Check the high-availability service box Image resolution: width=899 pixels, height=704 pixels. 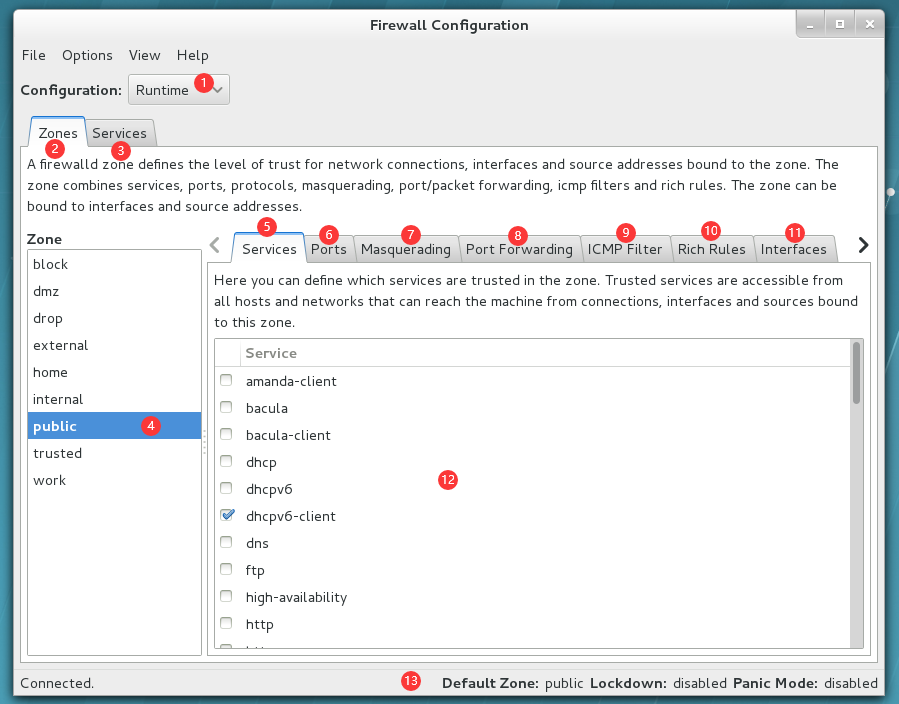226,596
